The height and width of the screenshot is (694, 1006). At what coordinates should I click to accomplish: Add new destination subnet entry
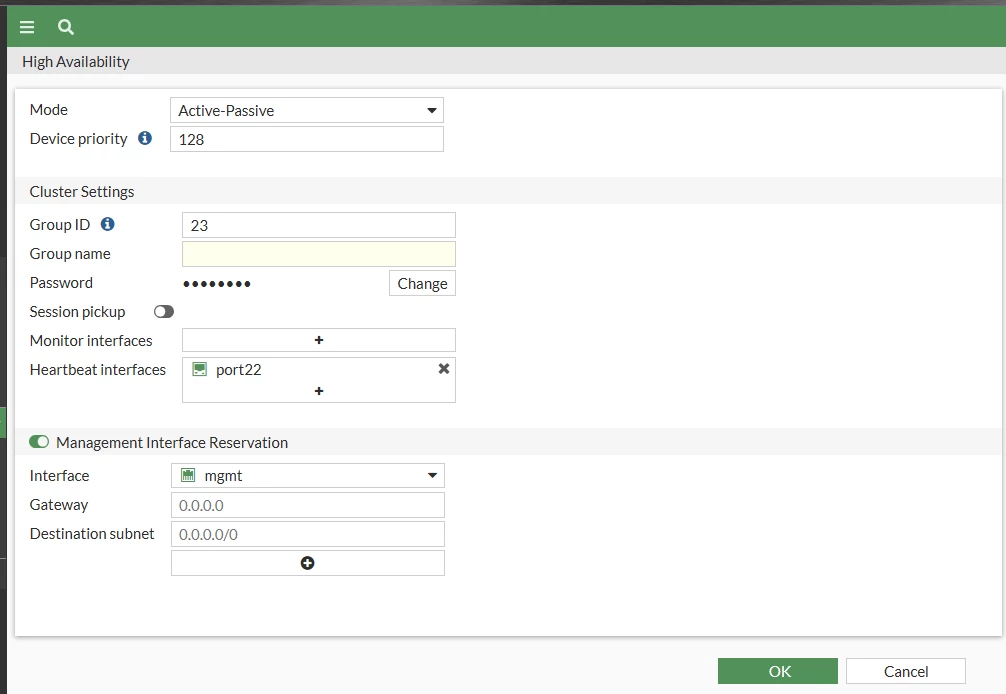(x=307, y=563)
